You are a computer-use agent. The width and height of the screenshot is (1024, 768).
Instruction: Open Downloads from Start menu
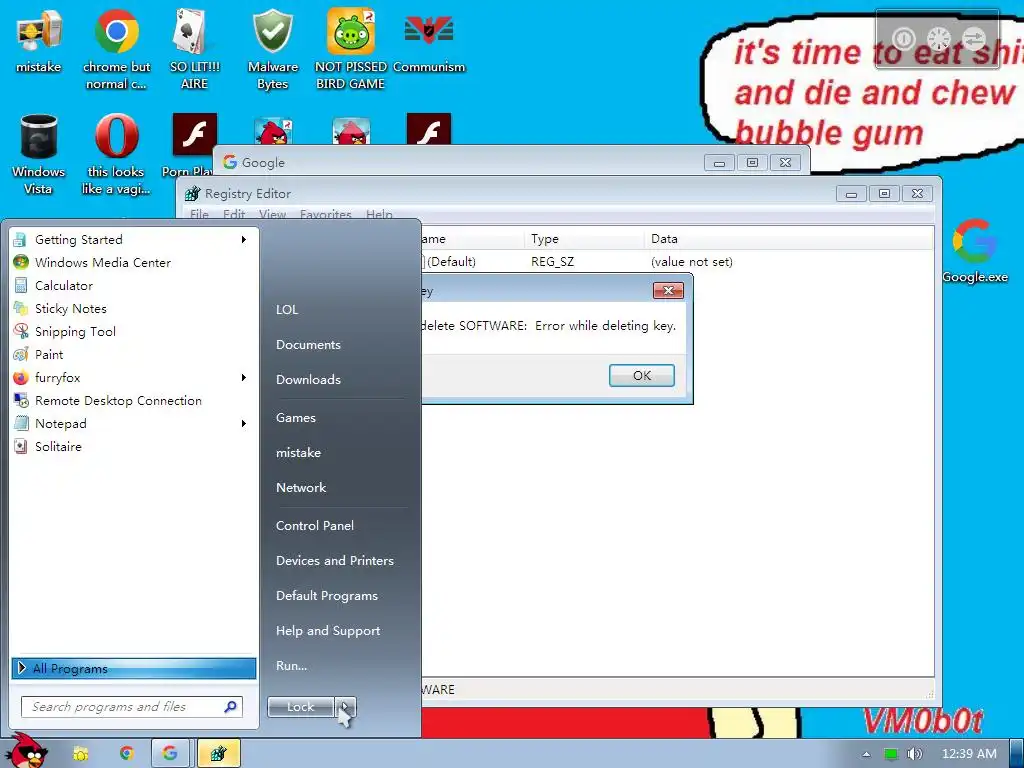308,379
